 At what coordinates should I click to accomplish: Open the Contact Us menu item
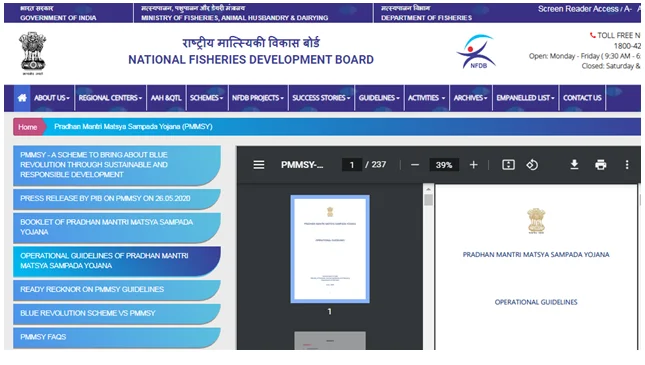582,98
